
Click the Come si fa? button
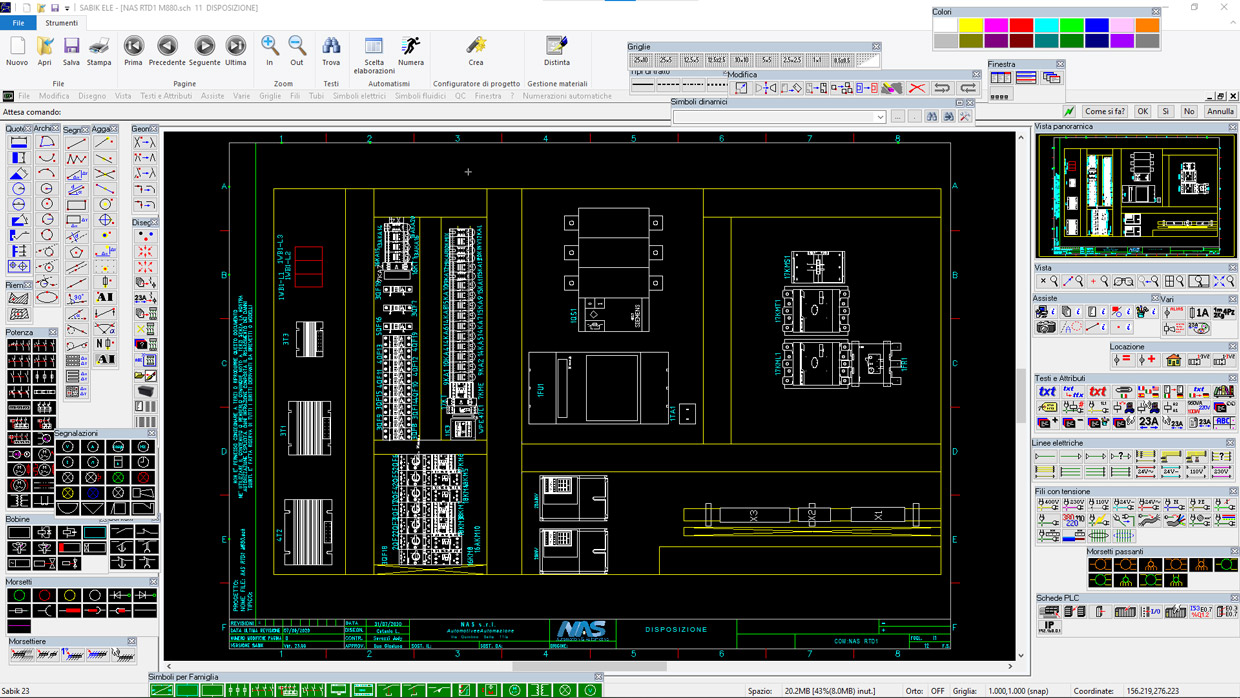tap(1105, 112)
